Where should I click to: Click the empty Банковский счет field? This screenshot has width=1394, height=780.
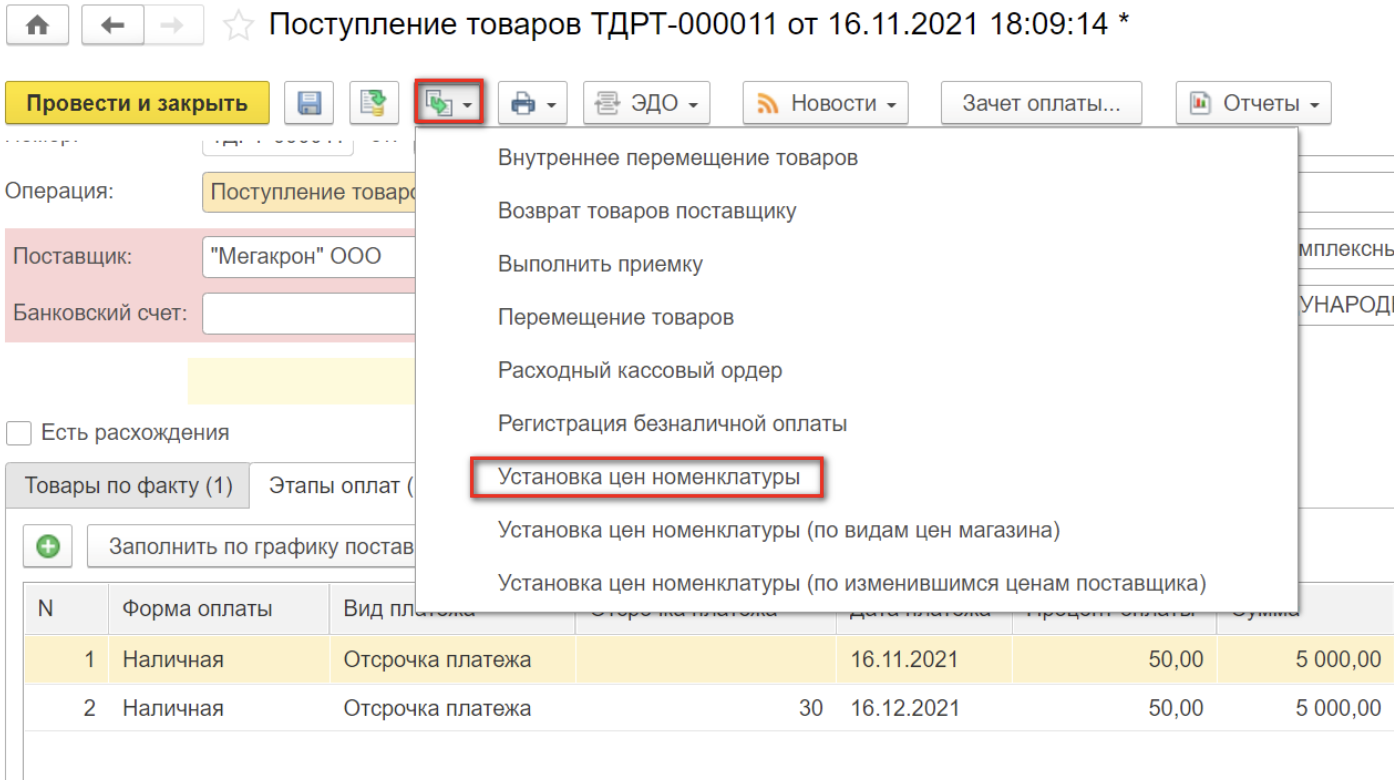pos(308,313)
